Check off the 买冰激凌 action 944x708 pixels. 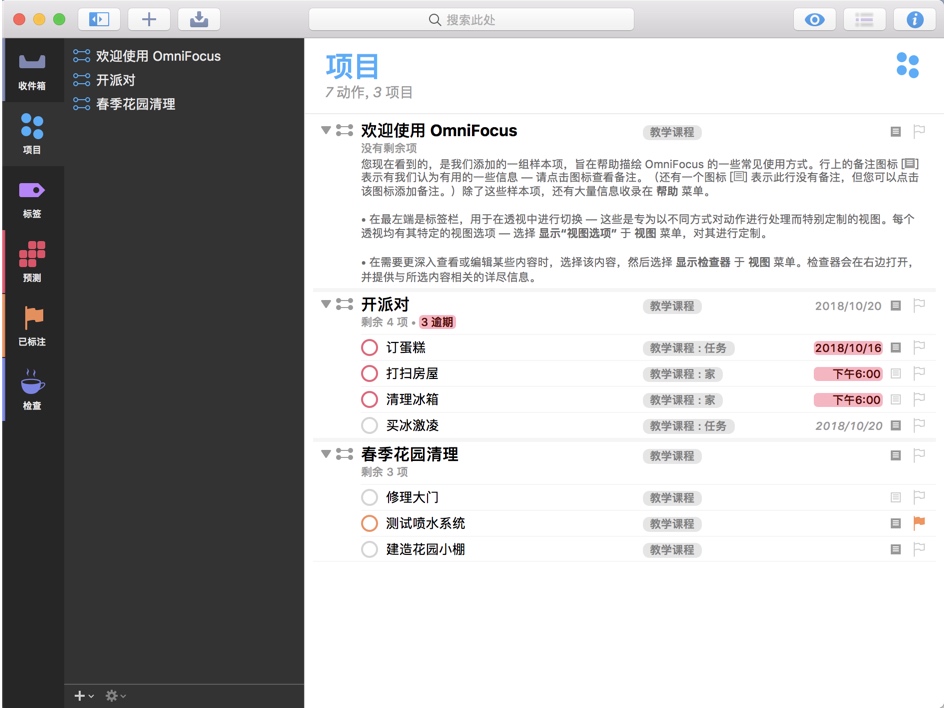pyautogui.click(x=369, y=425)
